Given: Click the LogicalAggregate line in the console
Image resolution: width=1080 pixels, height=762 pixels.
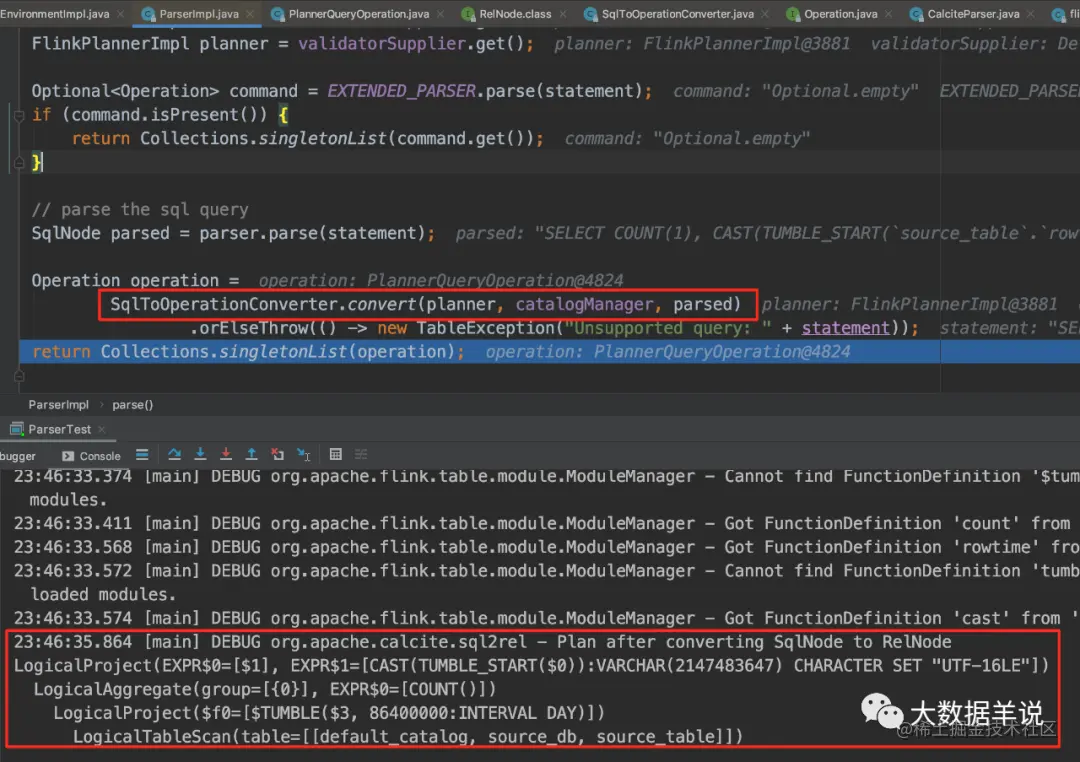Looking at the screenshot, I should point(264,690).
